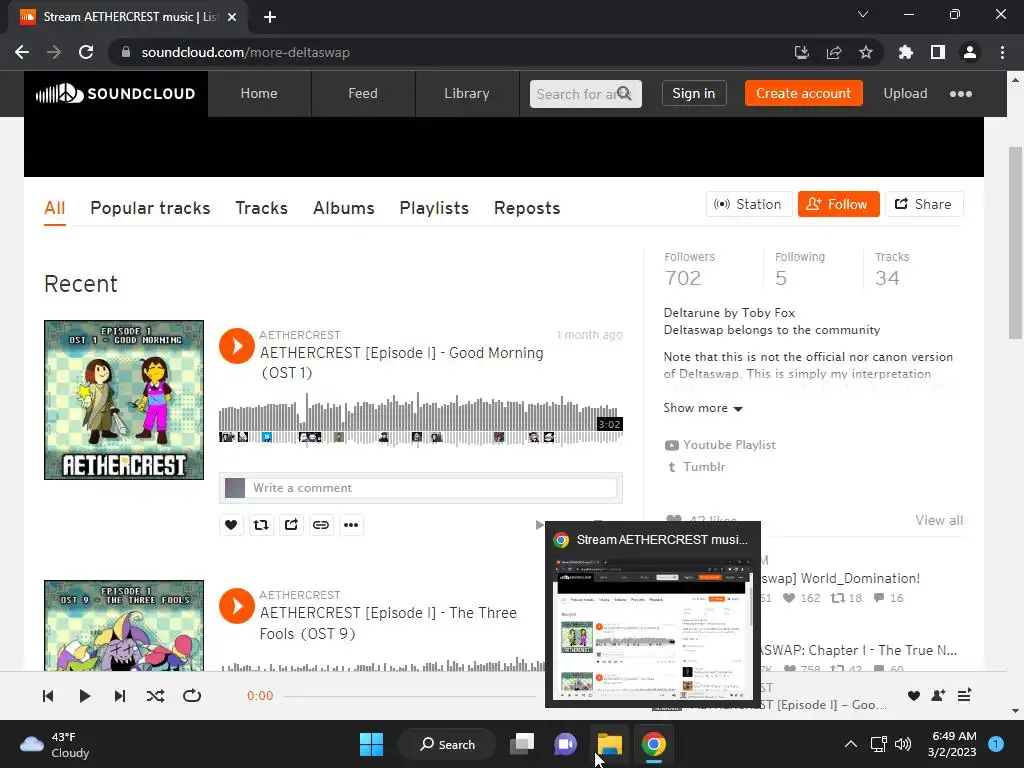Show hidden icons tray chevron
The image size is (1024, 768).
[850, 744]
